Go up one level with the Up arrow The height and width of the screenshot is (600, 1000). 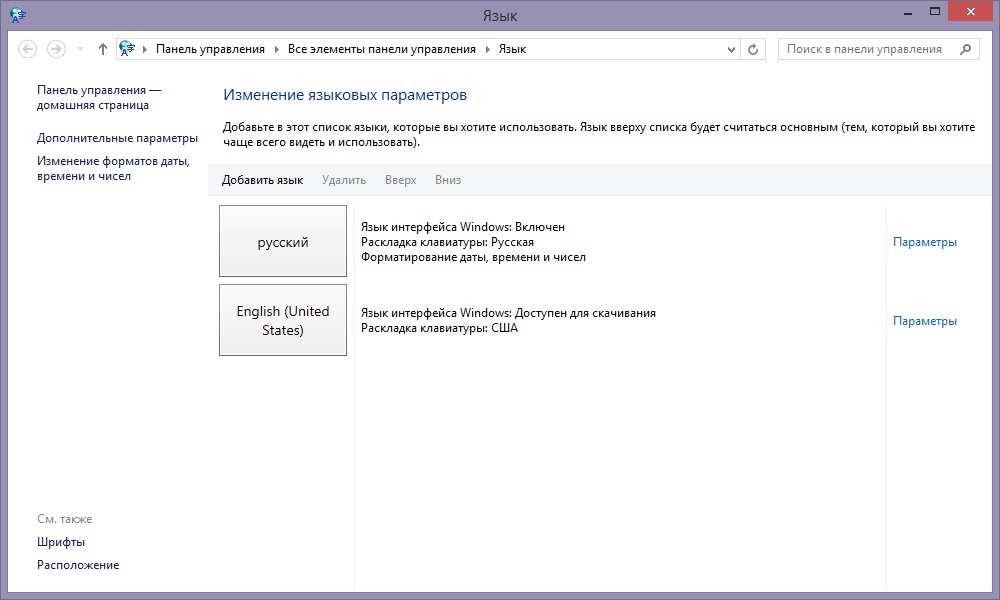pos(103,49)
